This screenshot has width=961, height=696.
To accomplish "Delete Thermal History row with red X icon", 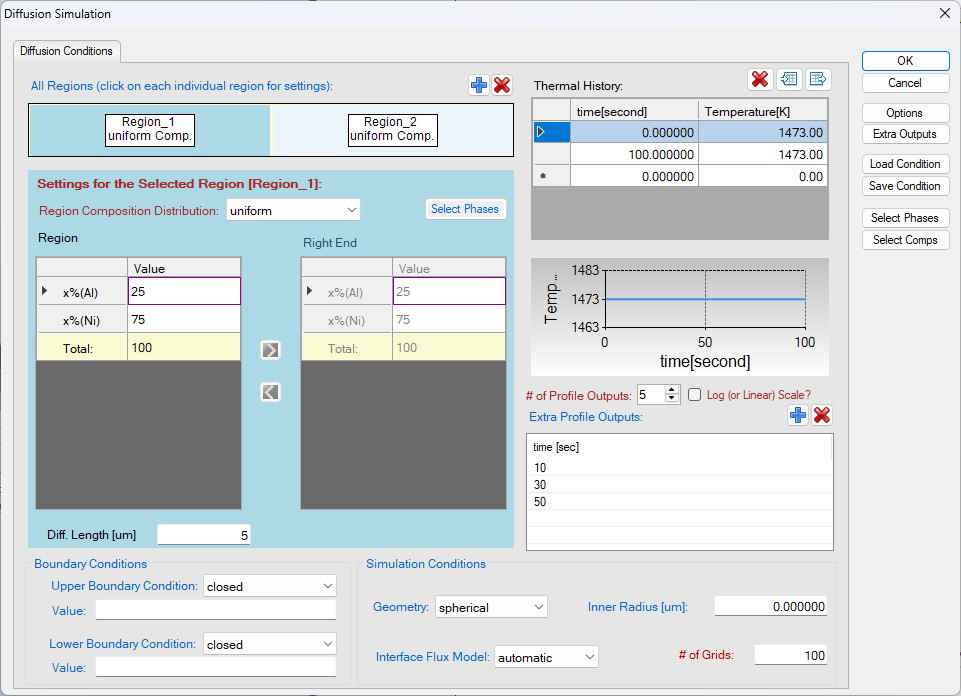I will click(760, 79).
